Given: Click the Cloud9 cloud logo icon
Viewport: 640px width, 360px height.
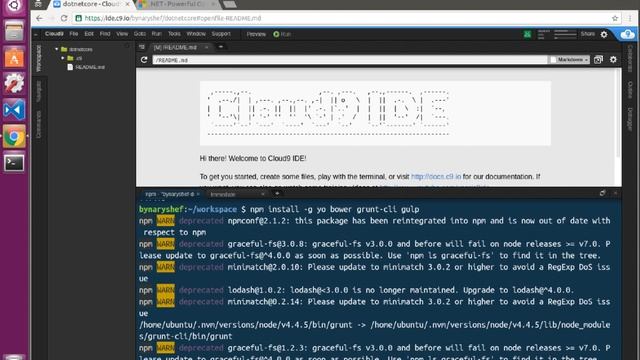Looking at the screenshot, I should click(627, 34).
